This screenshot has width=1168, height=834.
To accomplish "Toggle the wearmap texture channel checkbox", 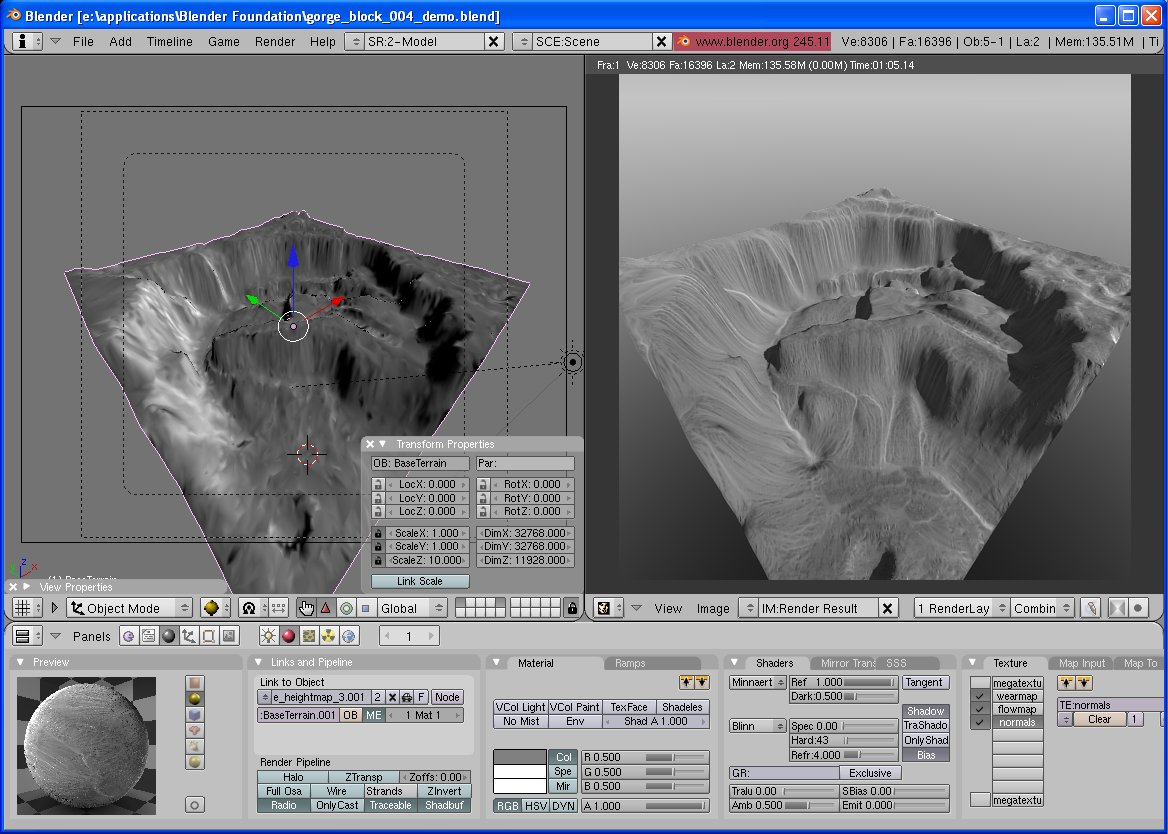I will 980,696.
